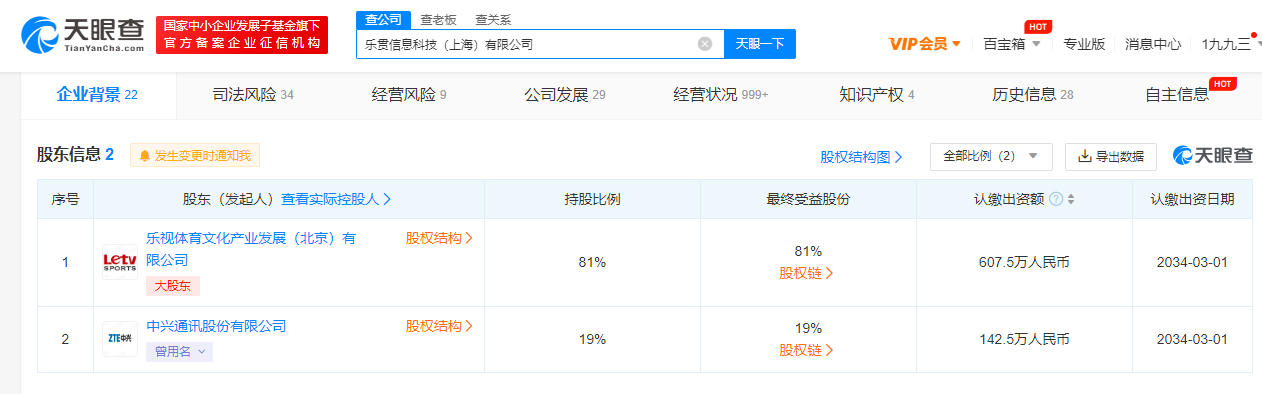The height and width of the screenshot is (394, 1262).
Task: Click the help icon next to 认缴出资额
Action: point(1055,199)
